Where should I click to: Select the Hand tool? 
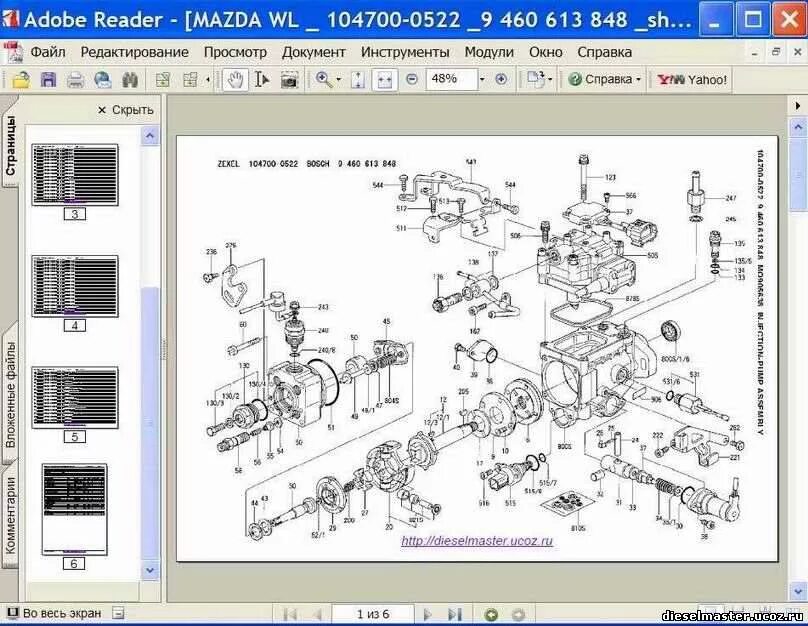pyautogui.click(x=235, y=80)
